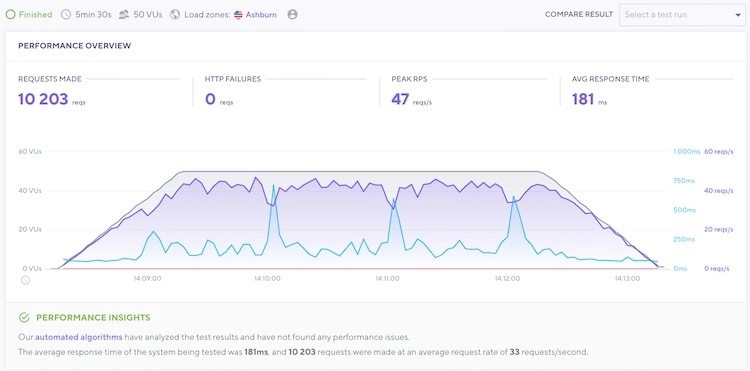Click the clock icon beside 5min 30s
Screen dimensions: 750x371
click(x=66, y=14)
